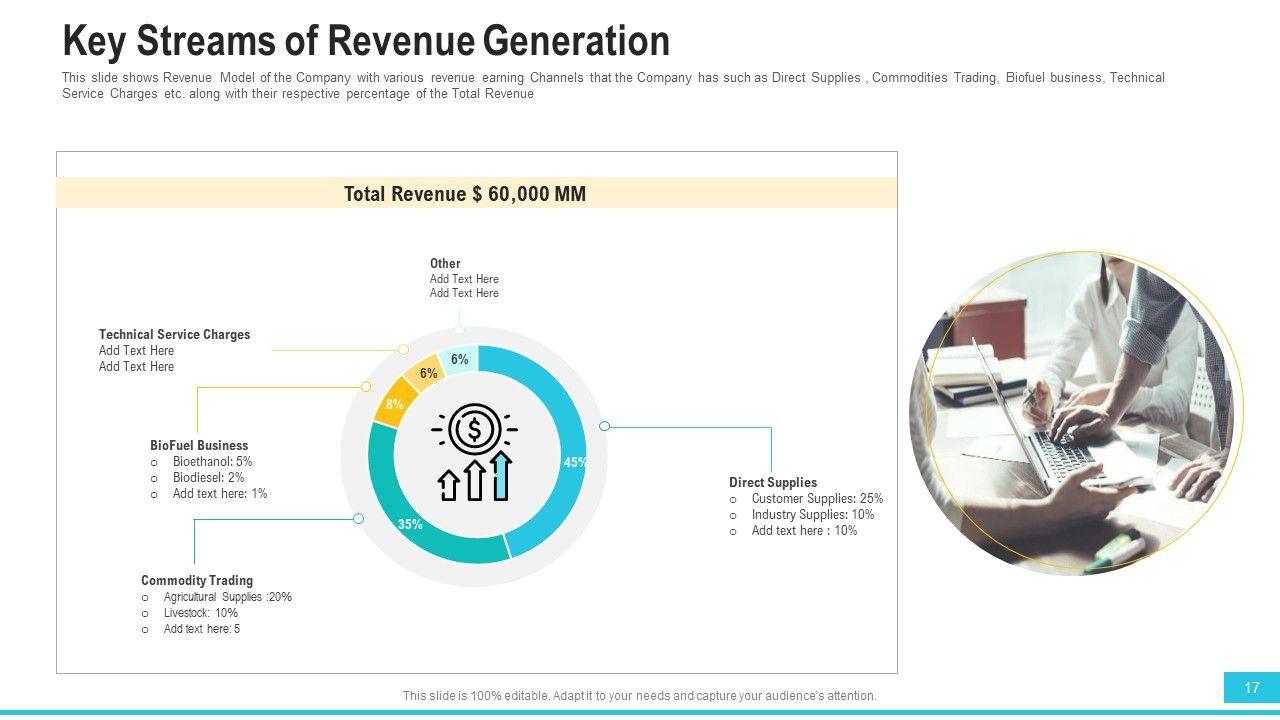Image resolution: width=1280 pixels, height=720 pixels.
Task: Click the Agricultural Supplies :20% bullet
Action: (228, 597)
